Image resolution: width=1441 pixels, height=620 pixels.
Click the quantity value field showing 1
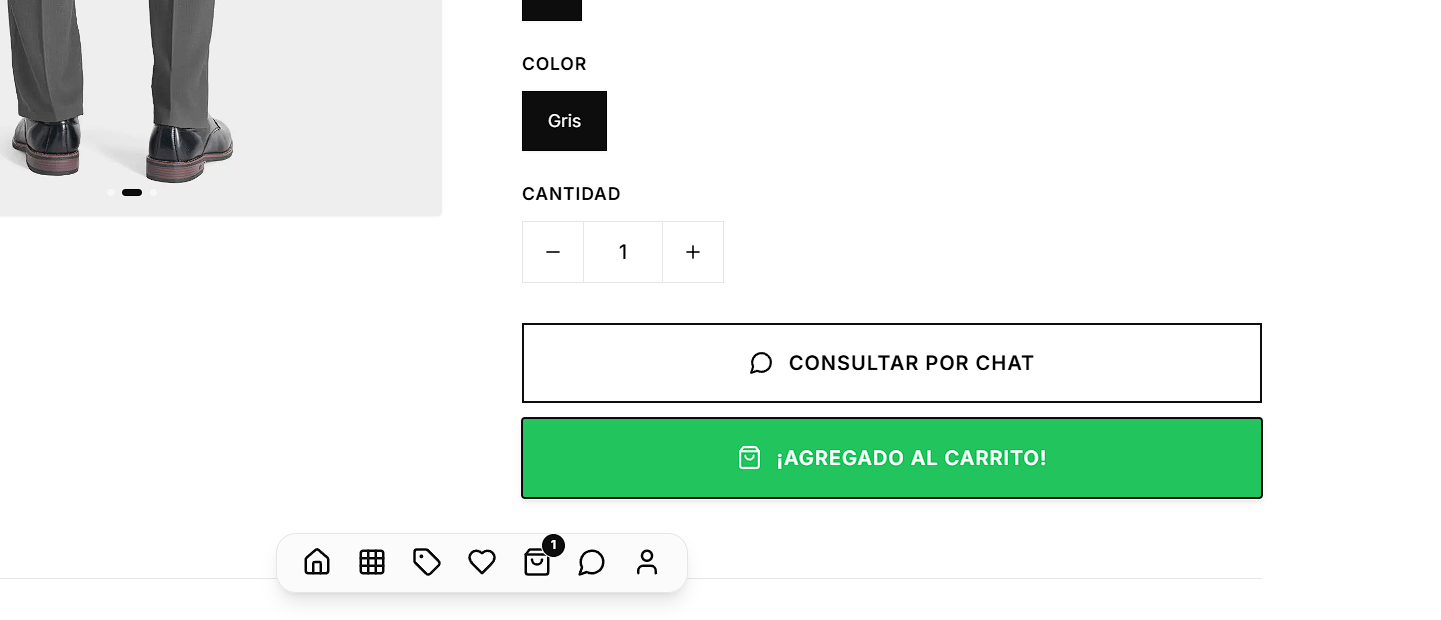click(x=623, y=252)
